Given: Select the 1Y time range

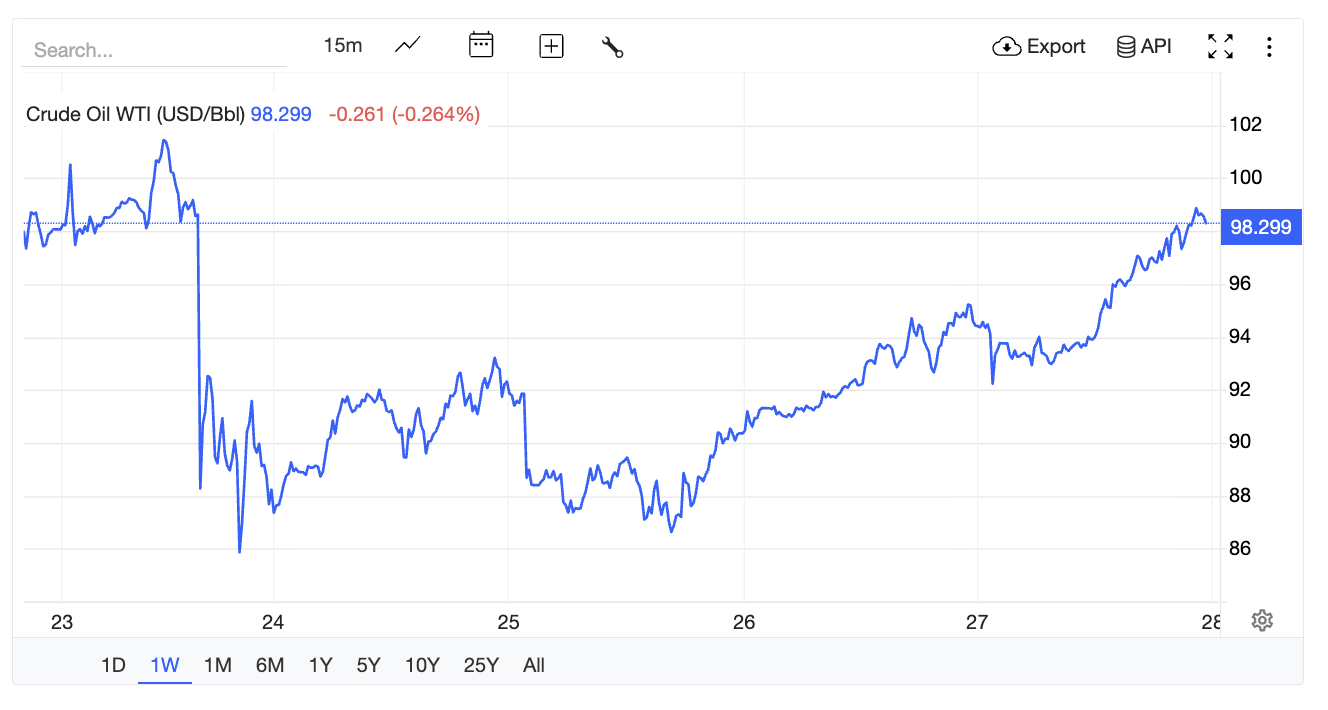Looking at the screenshot, I should click(320, 665).
